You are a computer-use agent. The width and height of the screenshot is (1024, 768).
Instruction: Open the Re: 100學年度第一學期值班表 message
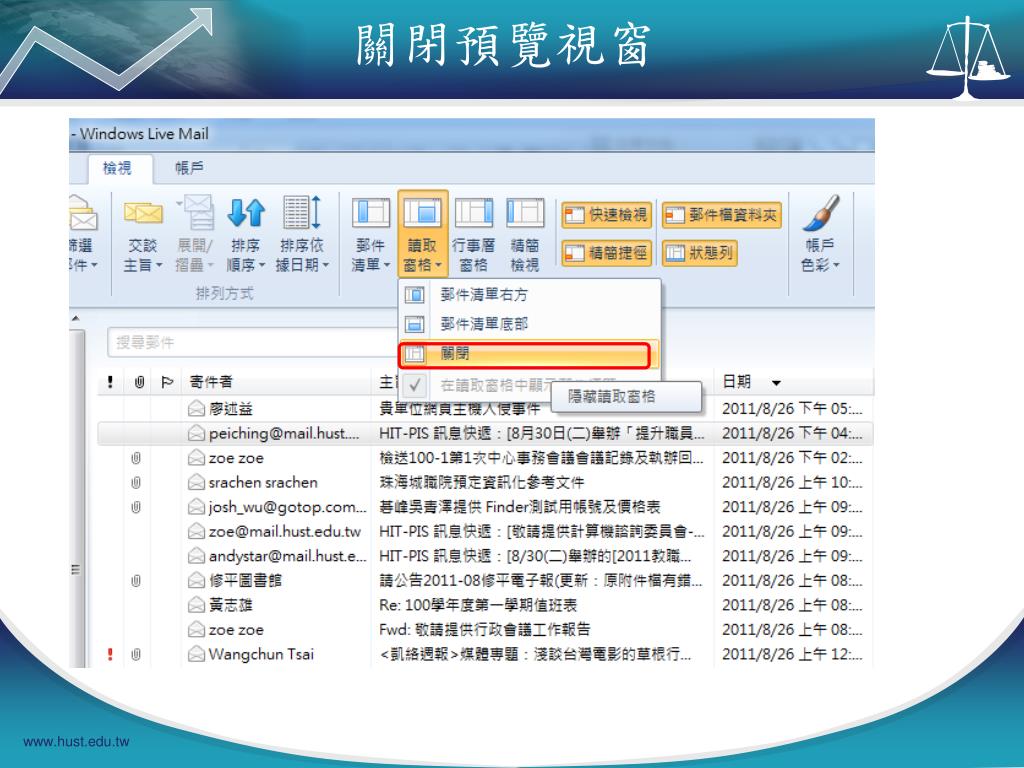point(477,605)
